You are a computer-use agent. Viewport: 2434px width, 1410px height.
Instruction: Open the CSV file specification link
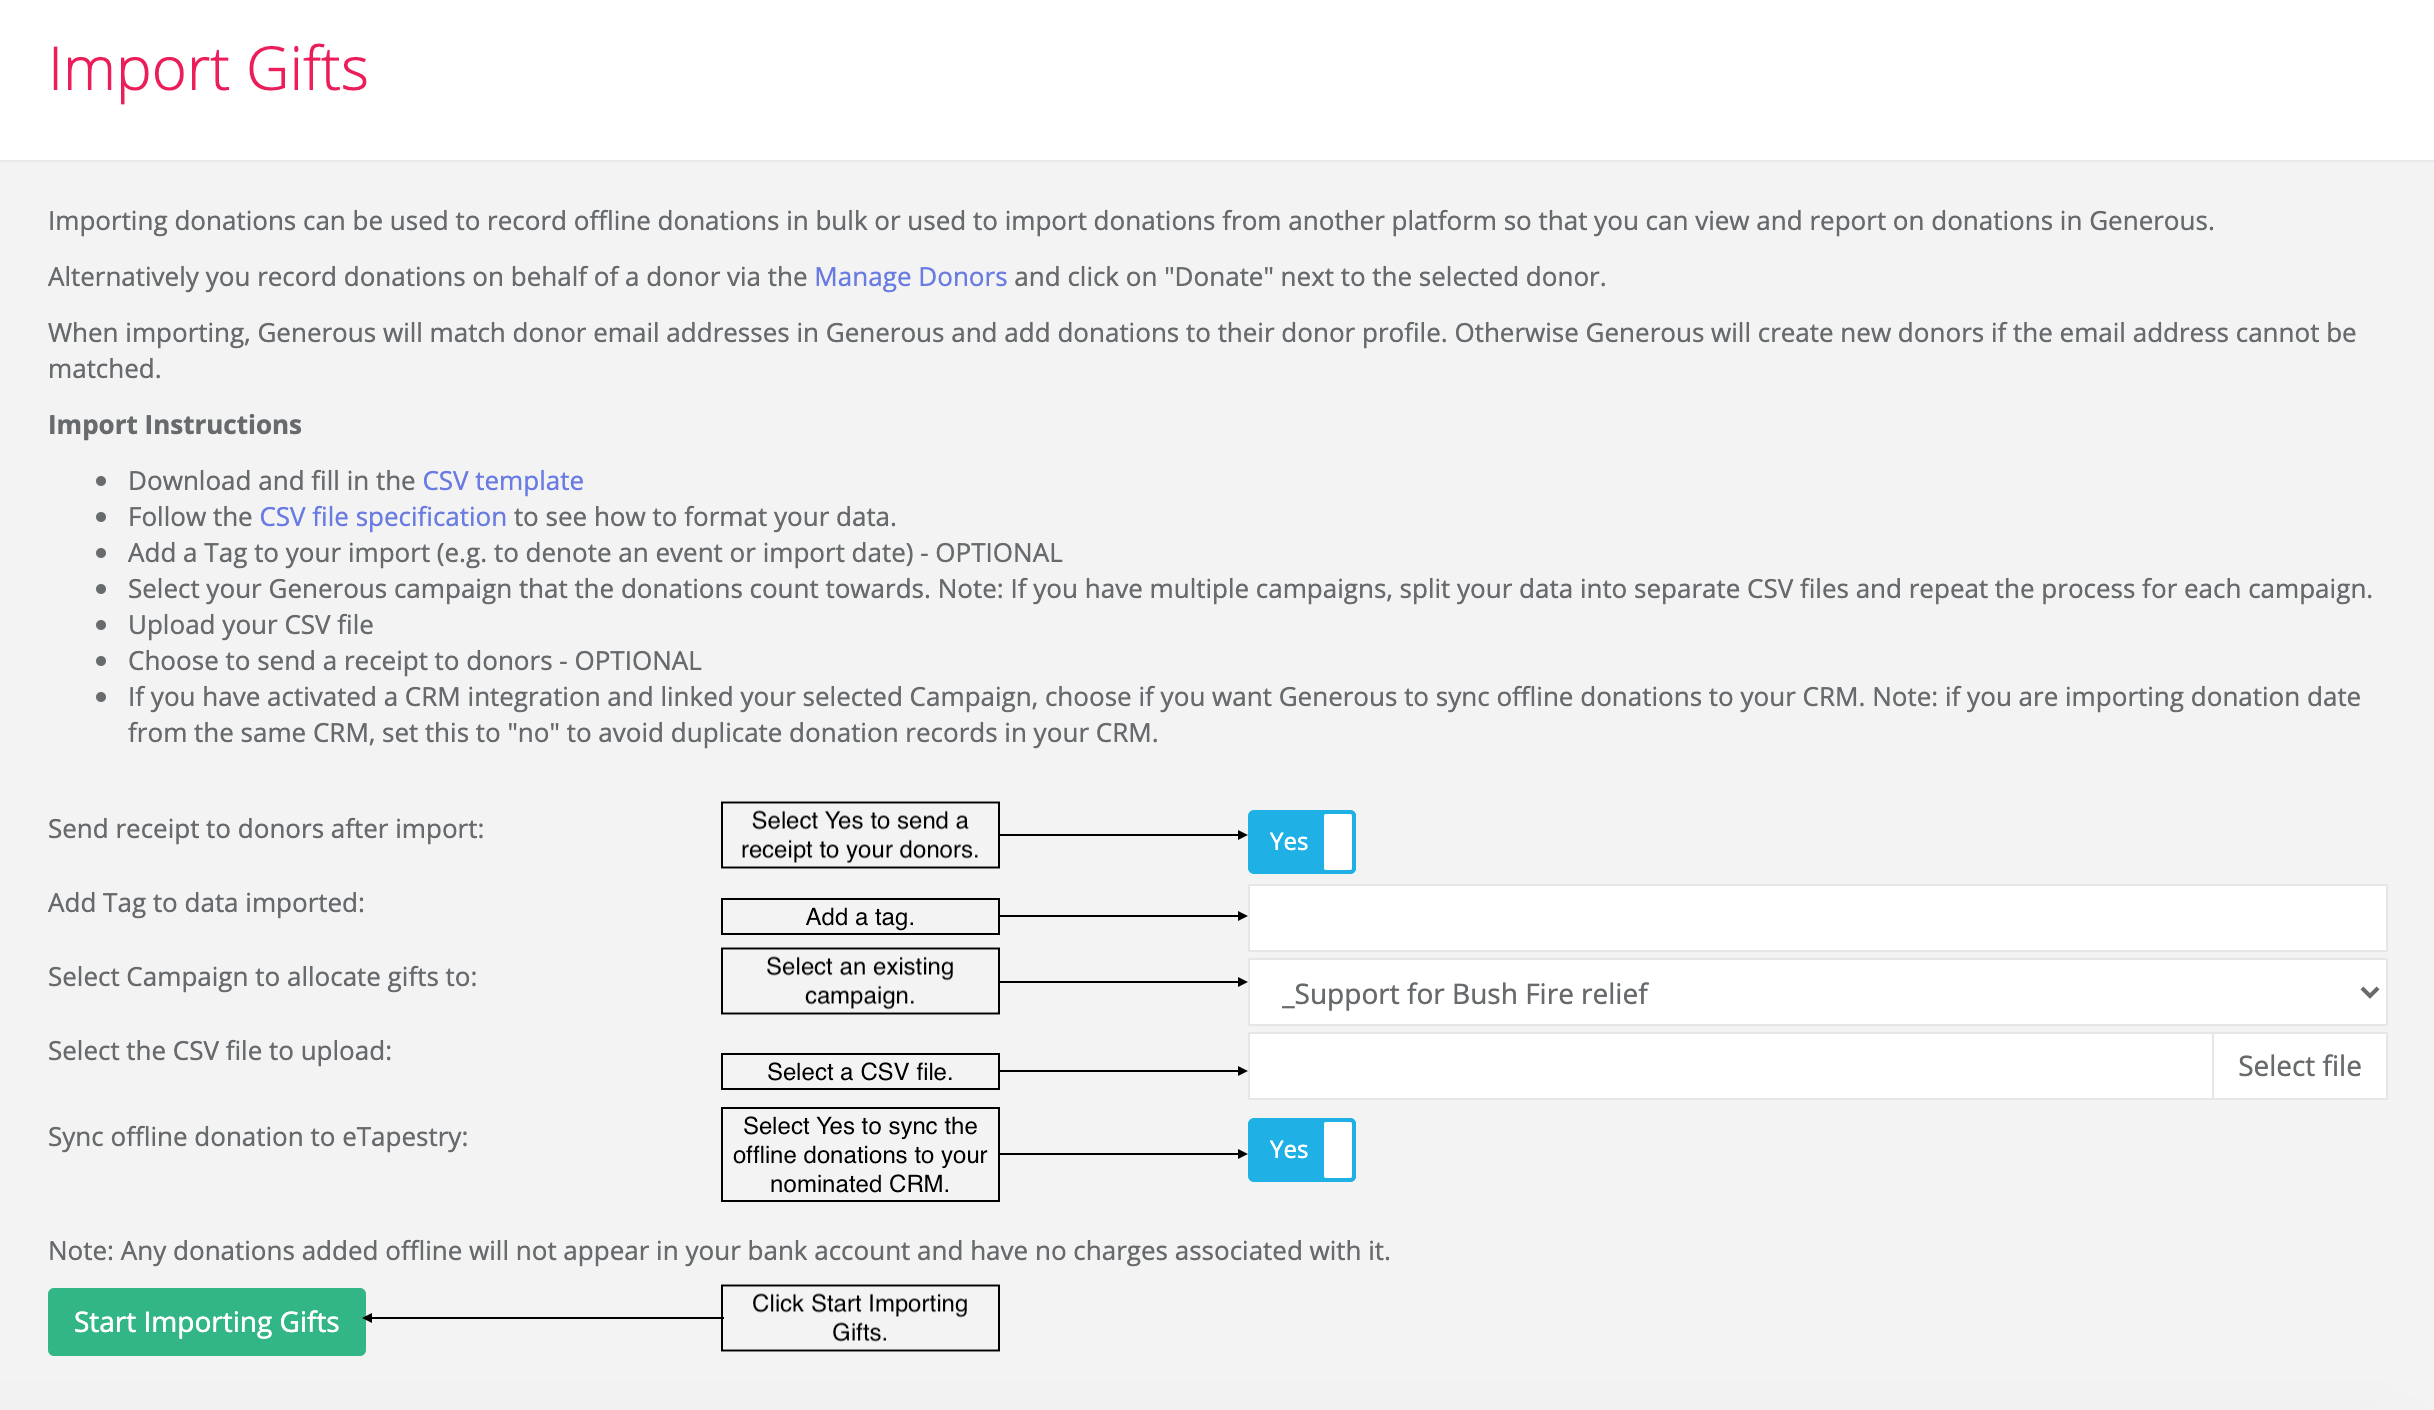383,516
